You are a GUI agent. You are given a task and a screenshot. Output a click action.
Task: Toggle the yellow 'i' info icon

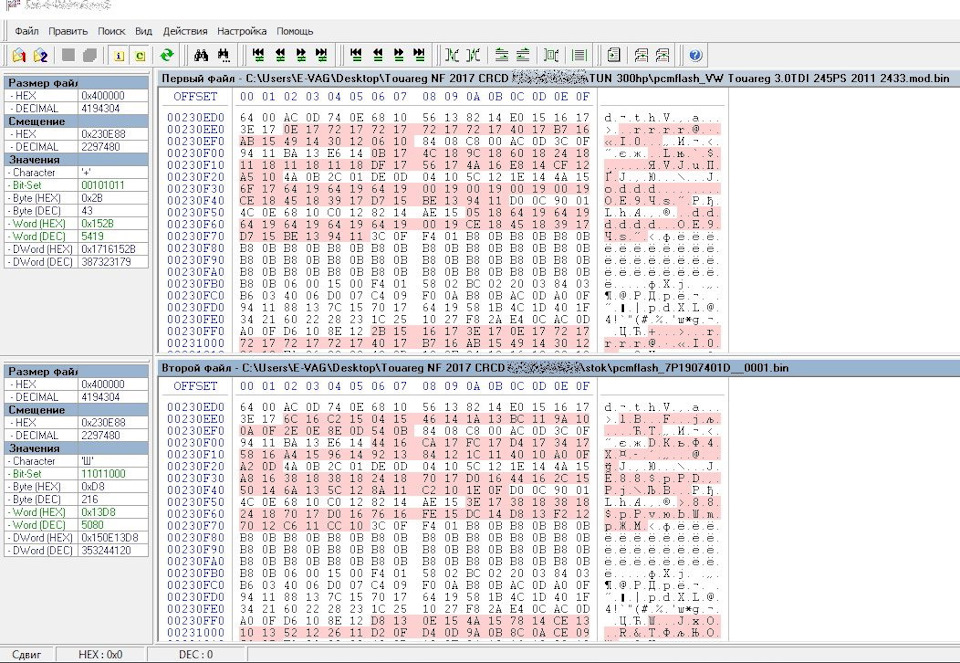tap(119, 56)
